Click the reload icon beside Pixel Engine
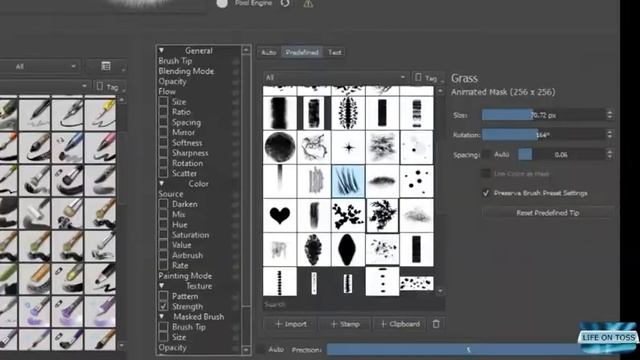 (285, 3)
